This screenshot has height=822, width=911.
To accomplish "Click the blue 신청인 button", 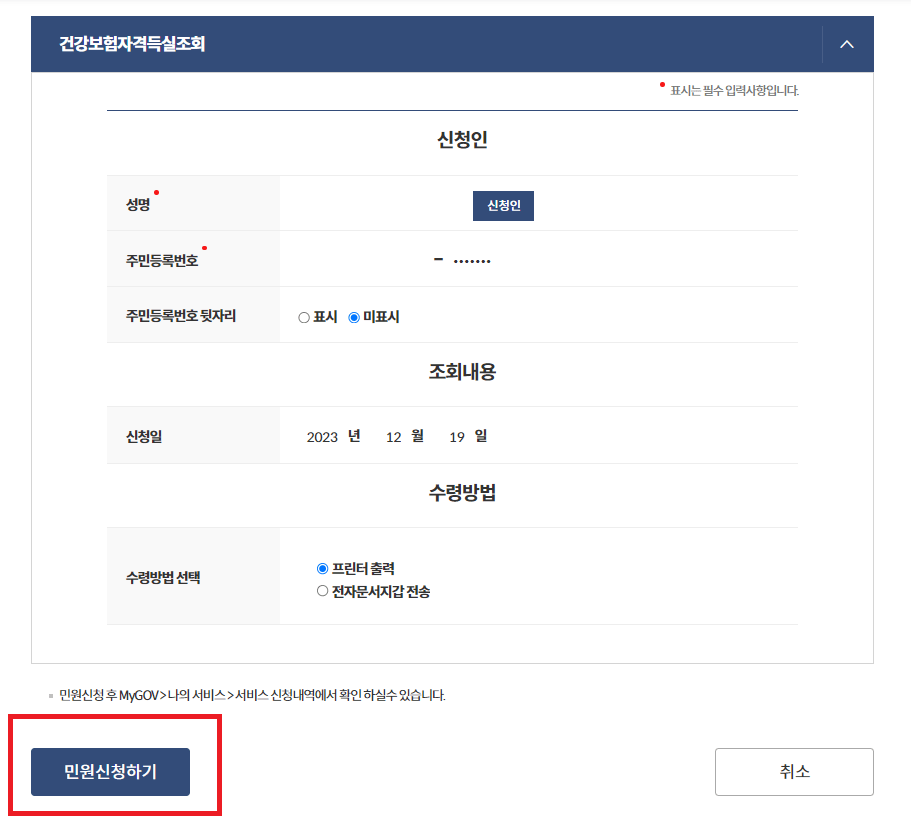I will pyautogui.click(x=503, y=205).
